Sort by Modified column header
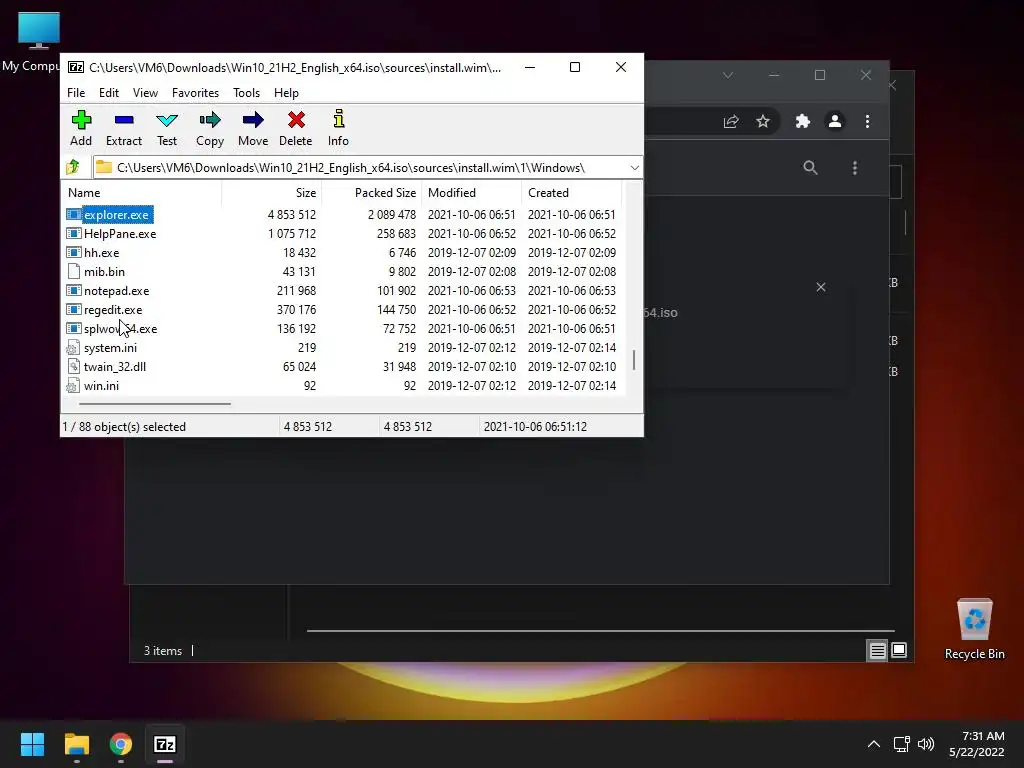The image size is (1024, 768). [472, 193]
